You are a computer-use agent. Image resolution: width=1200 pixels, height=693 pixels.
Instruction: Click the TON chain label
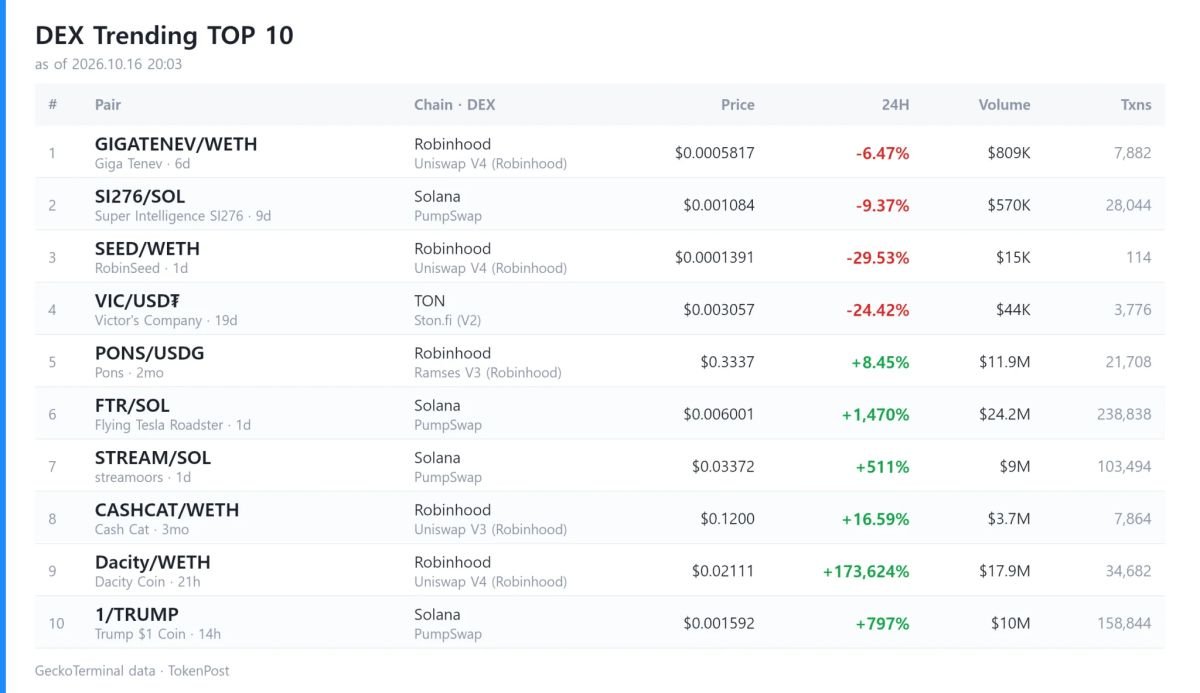point(430,300)
